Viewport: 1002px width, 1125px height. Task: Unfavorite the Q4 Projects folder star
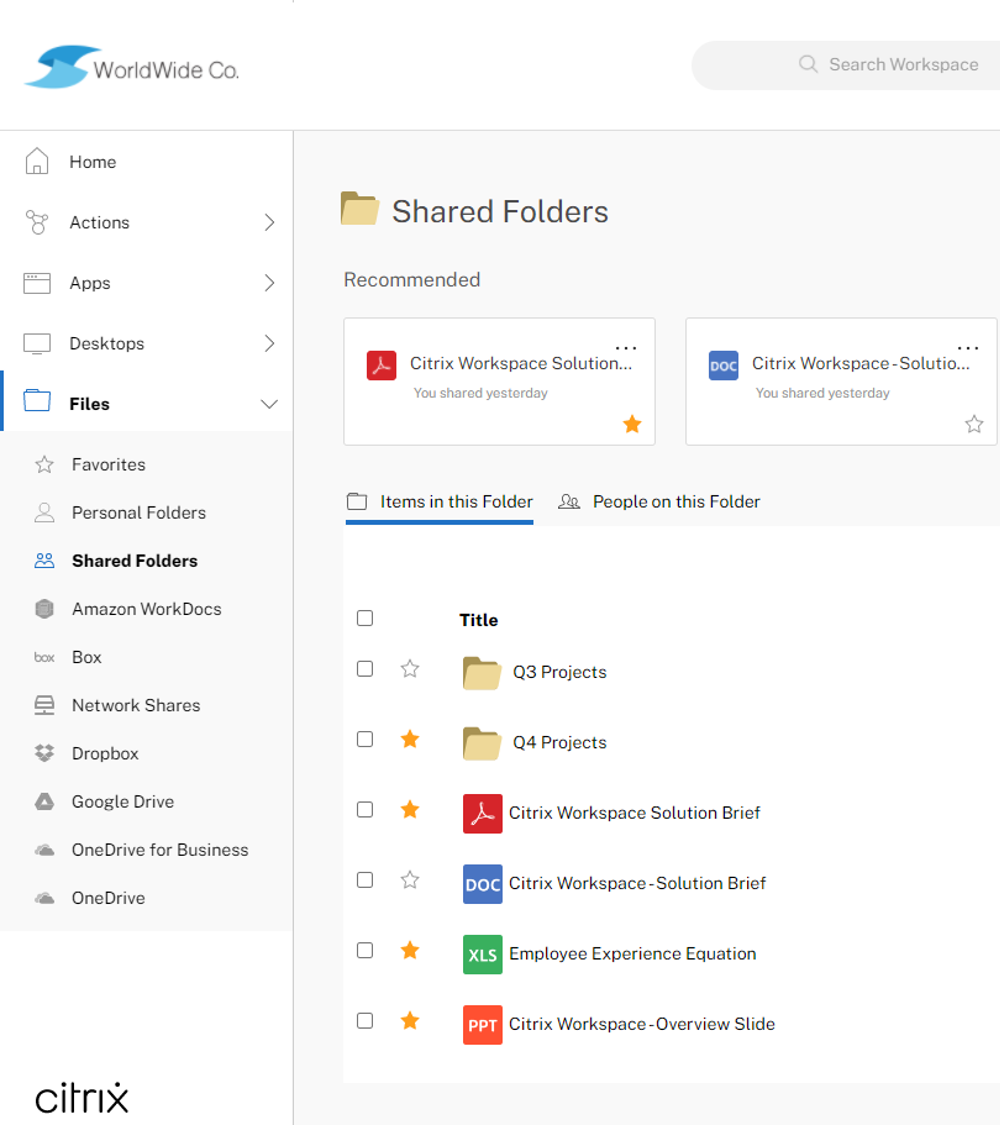pos(410,739)
